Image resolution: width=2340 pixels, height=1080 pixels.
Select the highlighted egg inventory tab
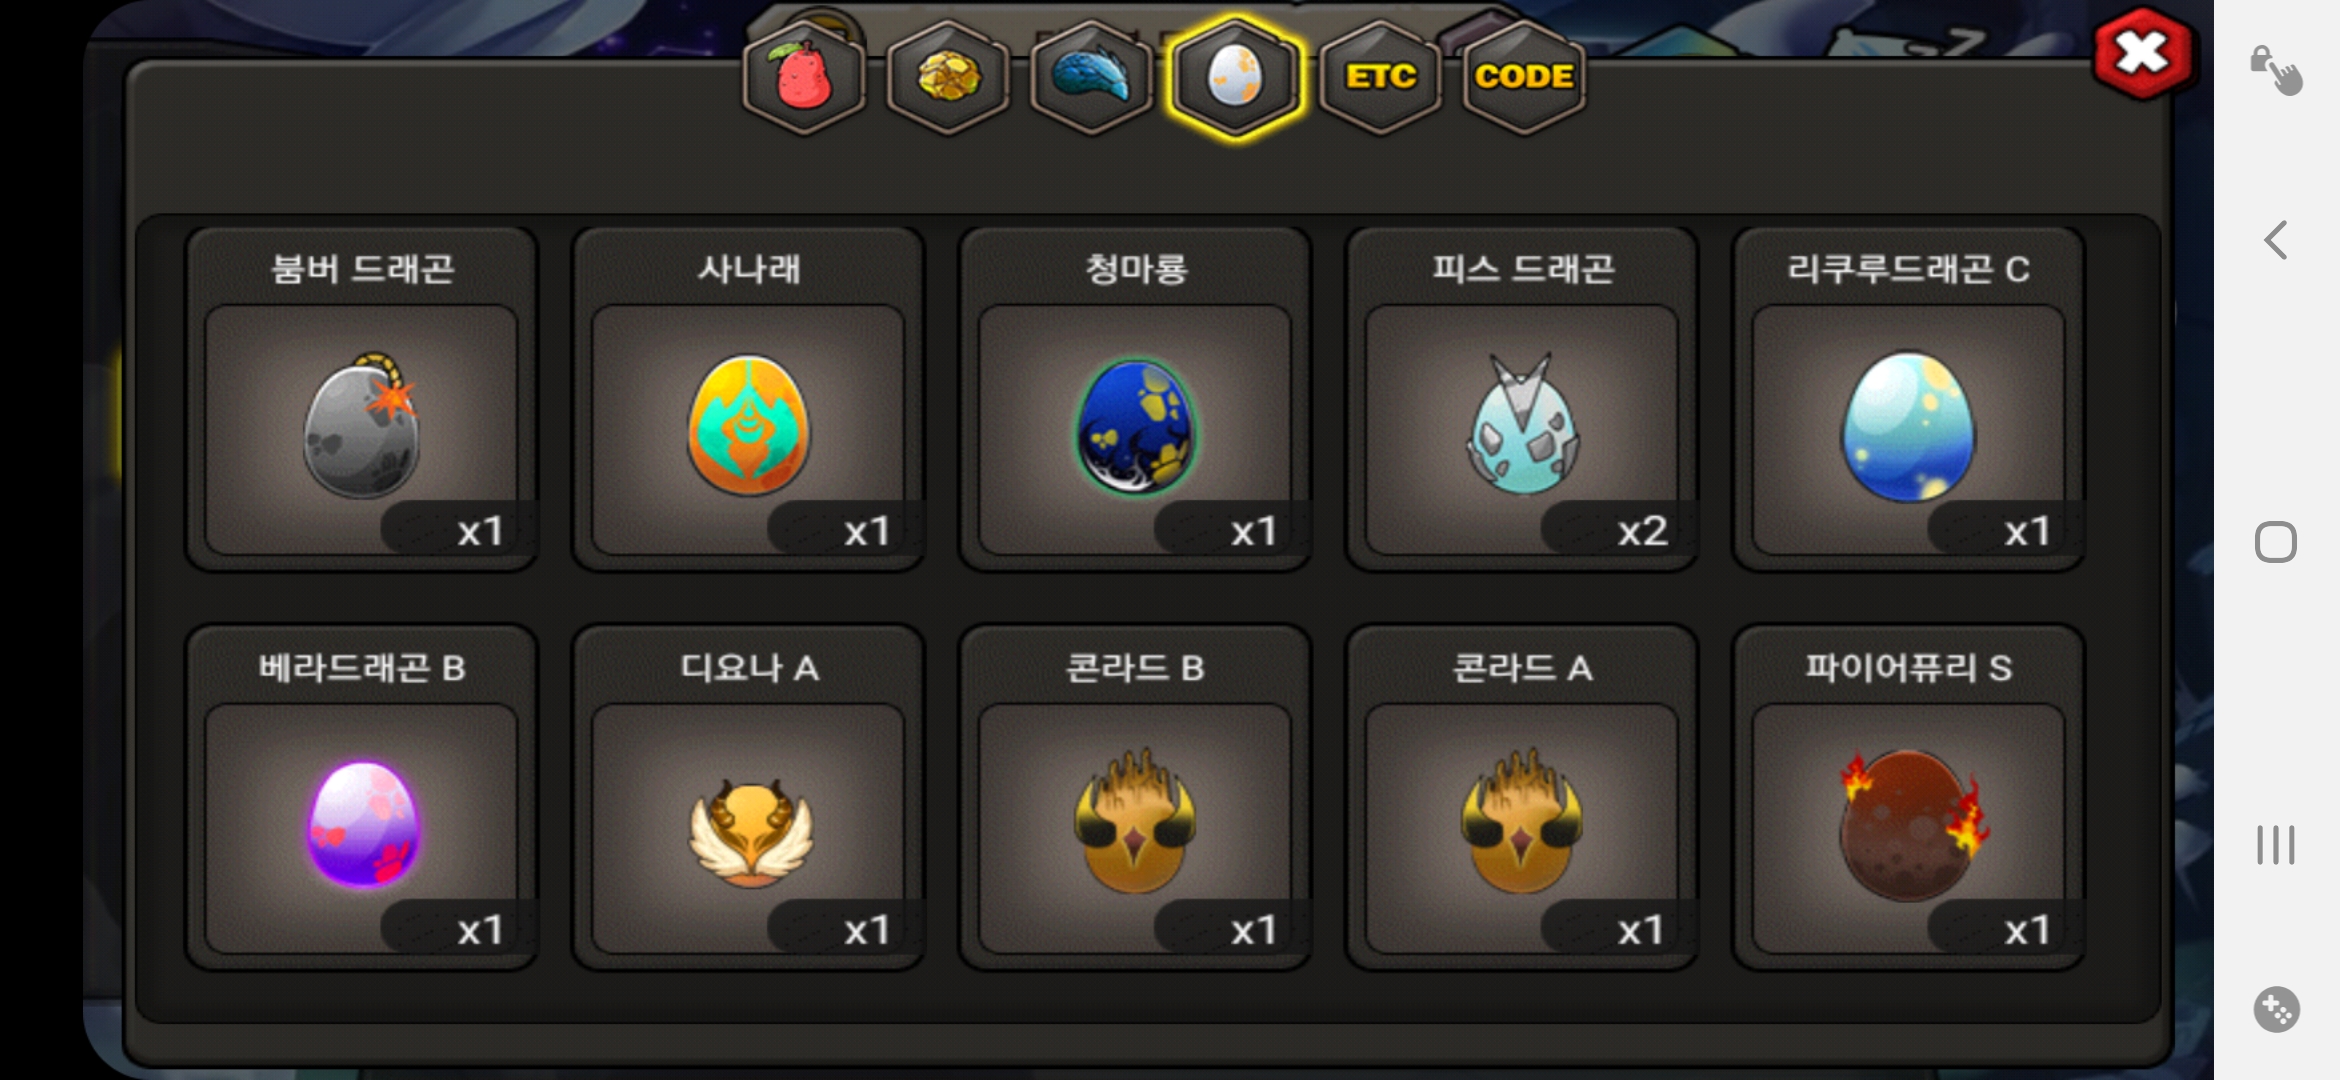1236,77
